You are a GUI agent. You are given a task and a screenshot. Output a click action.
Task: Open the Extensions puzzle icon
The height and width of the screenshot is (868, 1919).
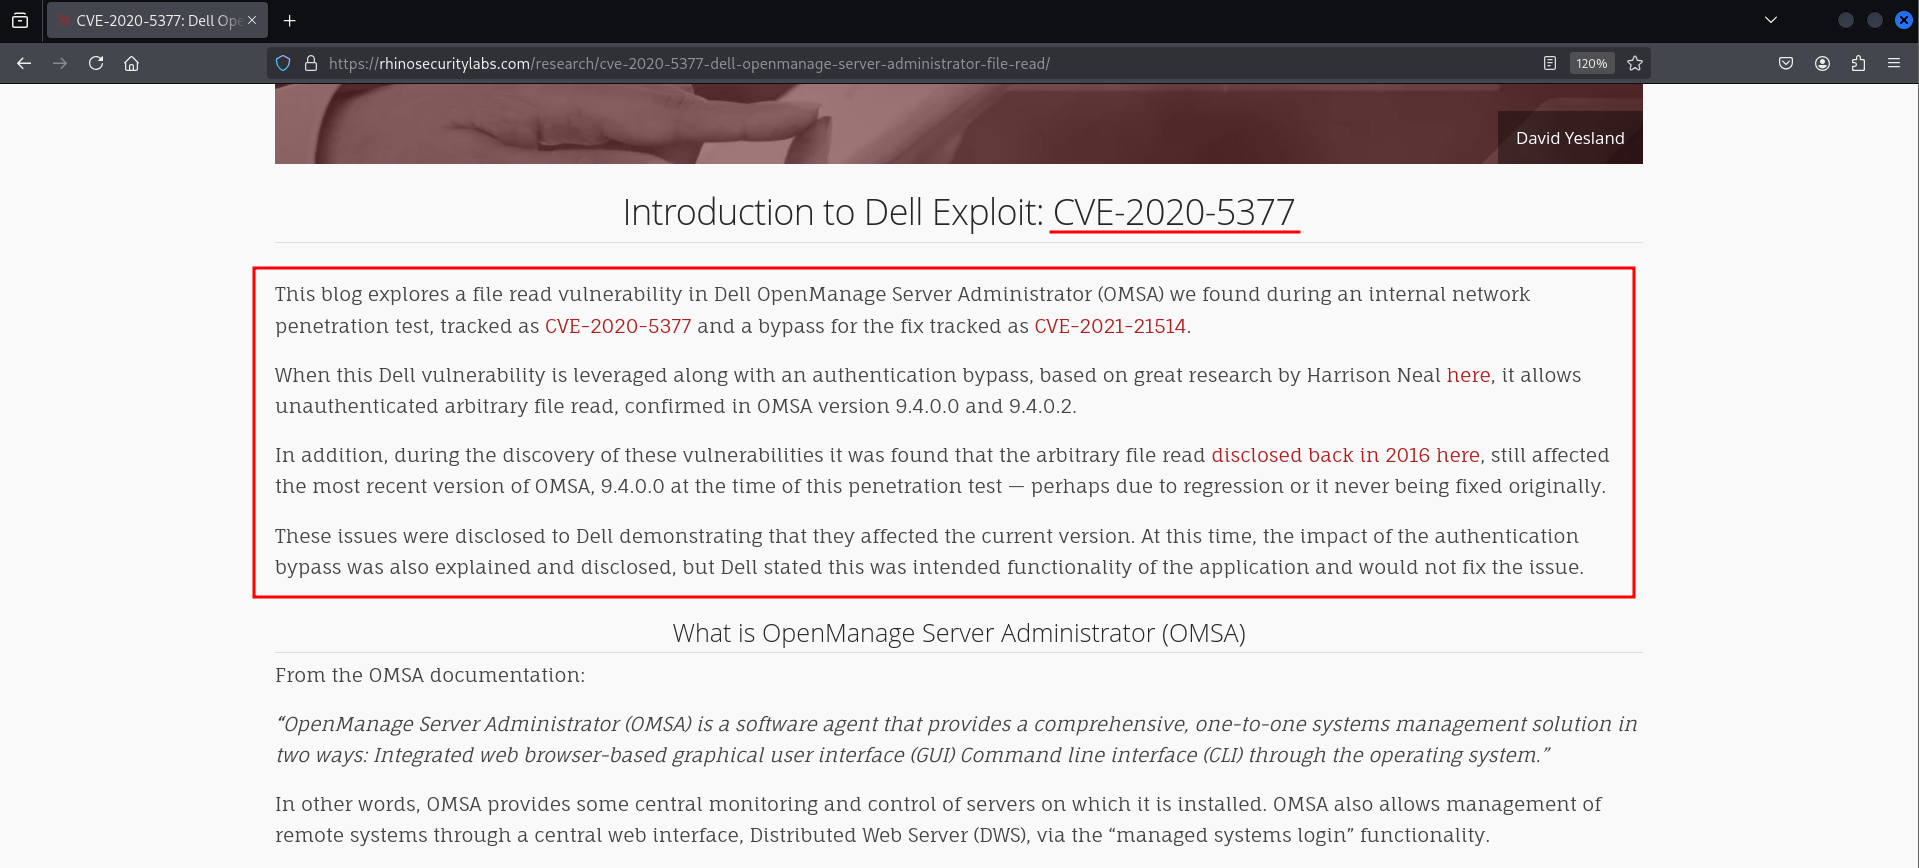pyautogui.click(x=1858, y=63)
